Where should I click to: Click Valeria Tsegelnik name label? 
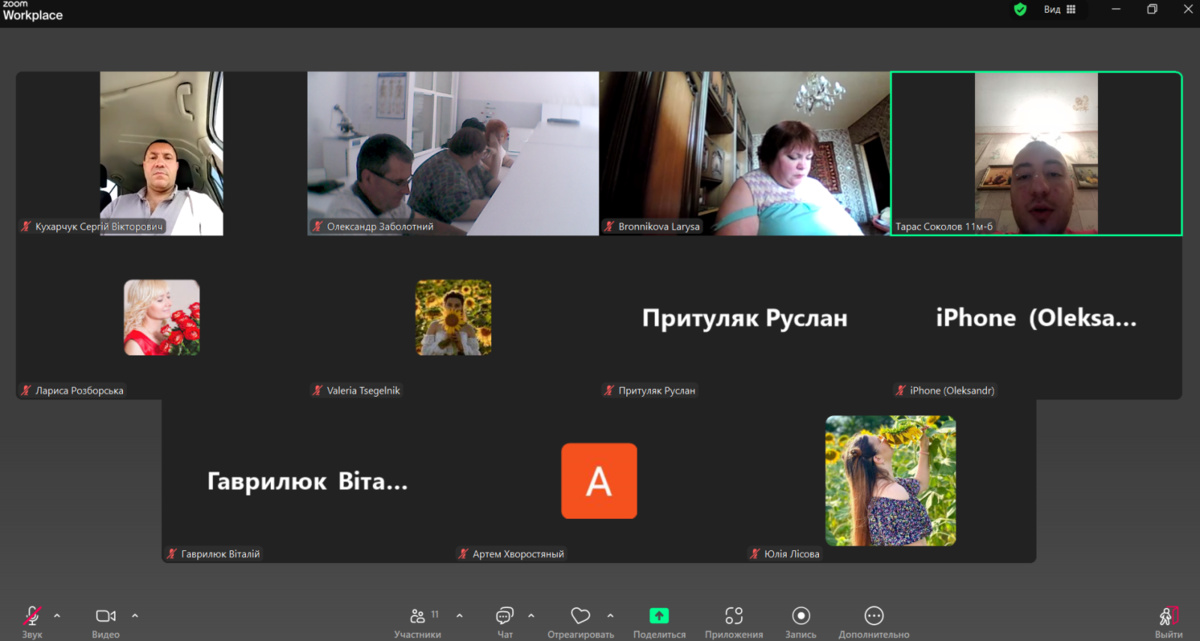tap(363, 391)
